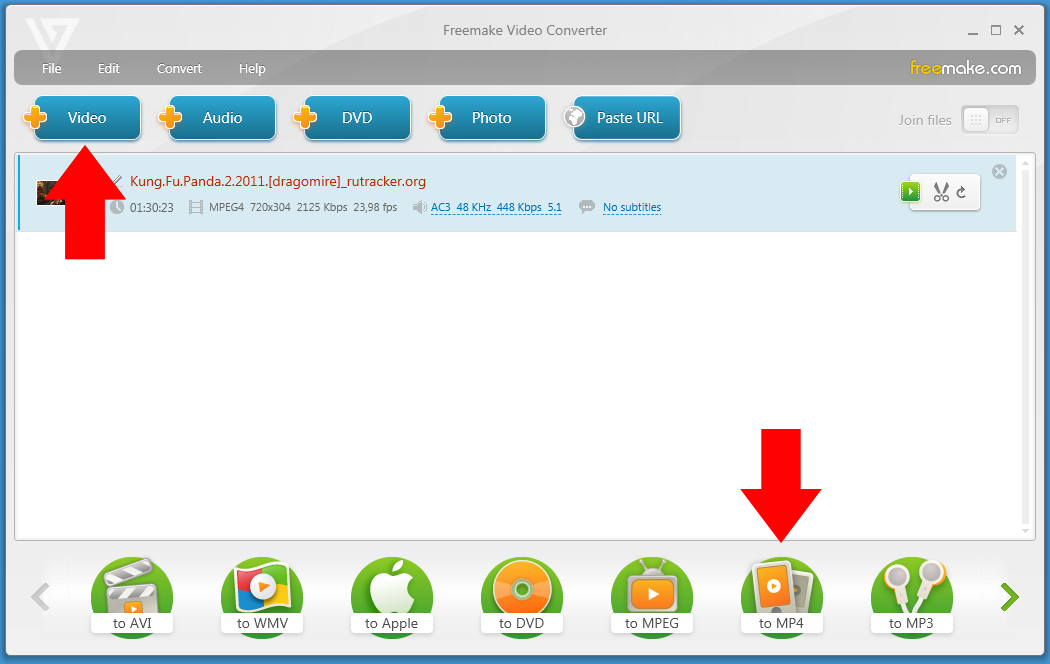This screenshot has width=1050, height=664.
Task: Show next output formats with right arrow
Action: pos(1009,596)
